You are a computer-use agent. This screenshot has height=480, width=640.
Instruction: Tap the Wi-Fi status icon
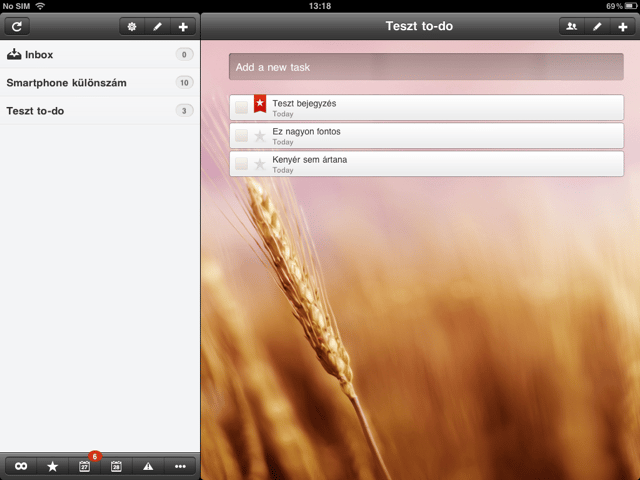coord(40,6)
